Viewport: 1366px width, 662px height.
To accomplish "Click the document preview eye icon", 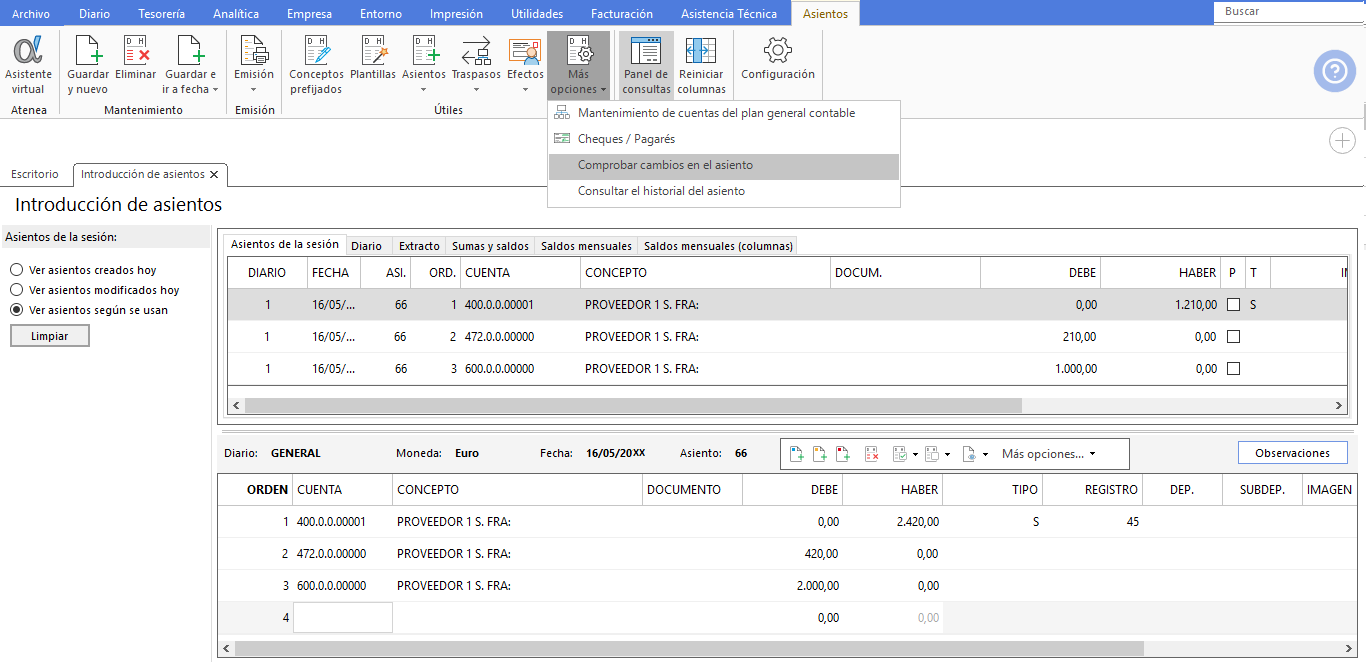I will pos(969,454).
